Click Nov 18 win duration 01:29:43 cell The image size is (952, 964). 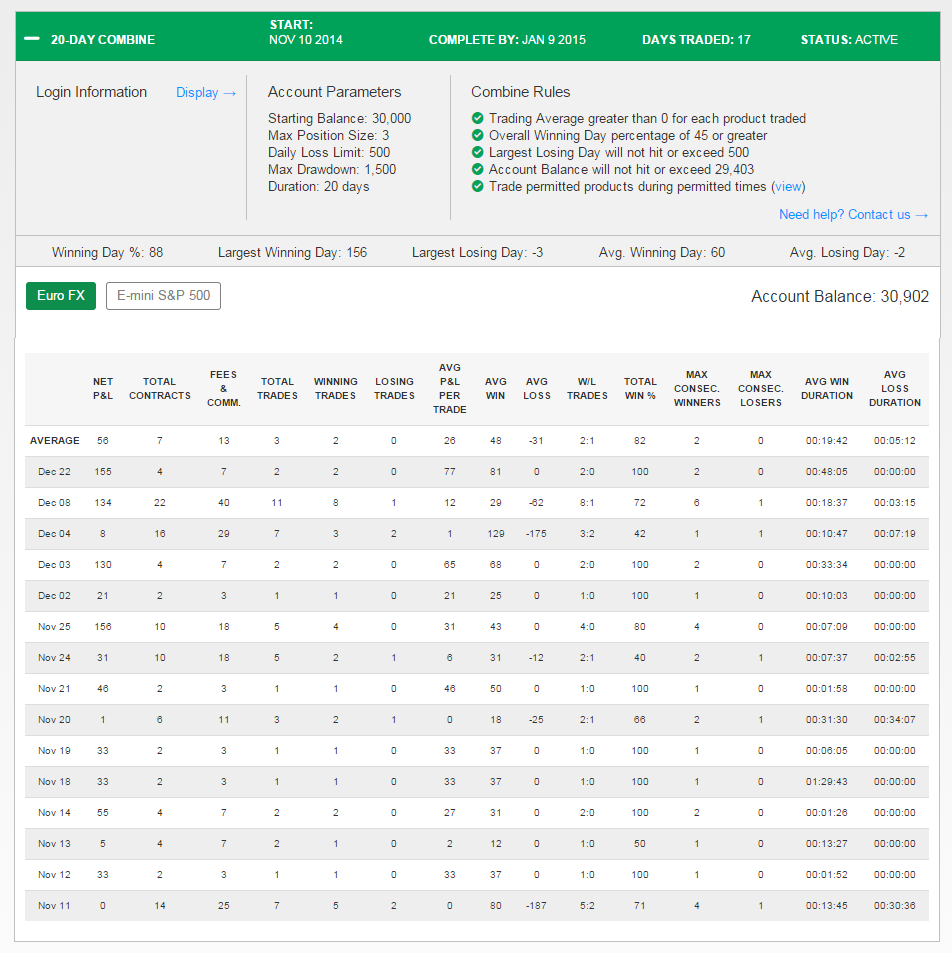827,781
